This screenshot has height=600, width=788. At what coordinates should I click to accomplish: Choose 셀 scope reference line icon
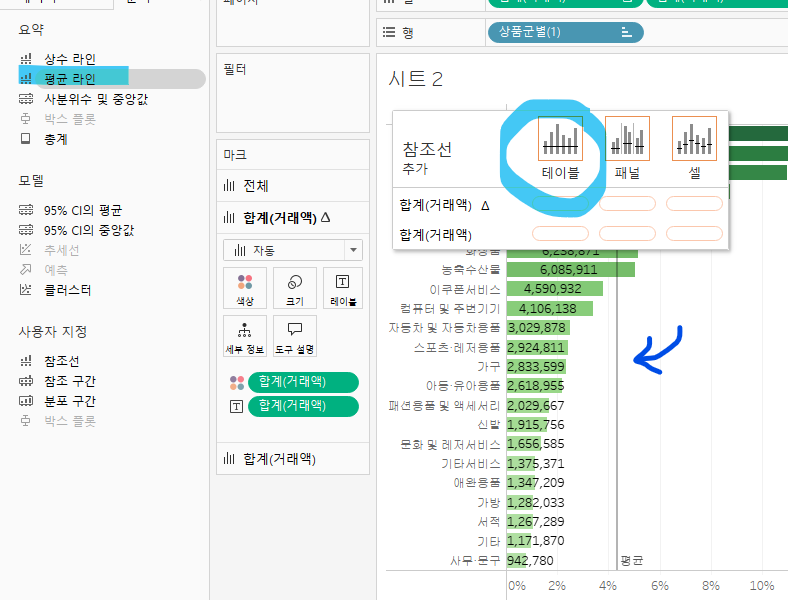pyautogui.click(x=694, y=139)
